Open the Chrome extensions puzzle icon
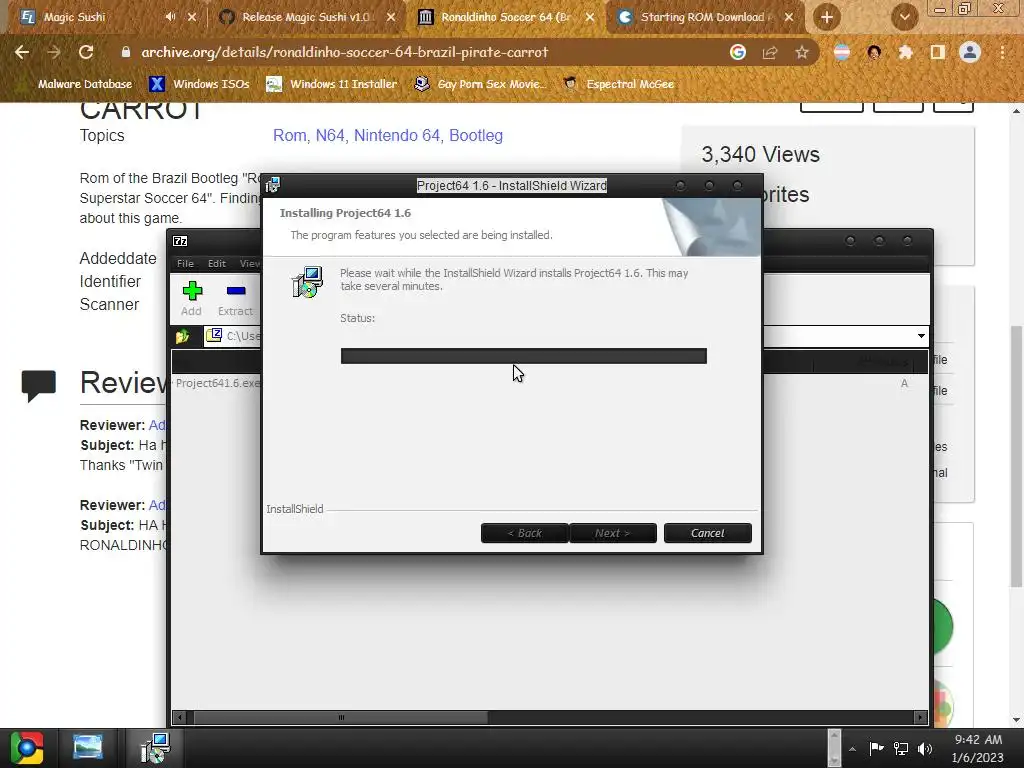Viewport: 1024px width, 768px height. pyautogui.click(x=905, y=52)
